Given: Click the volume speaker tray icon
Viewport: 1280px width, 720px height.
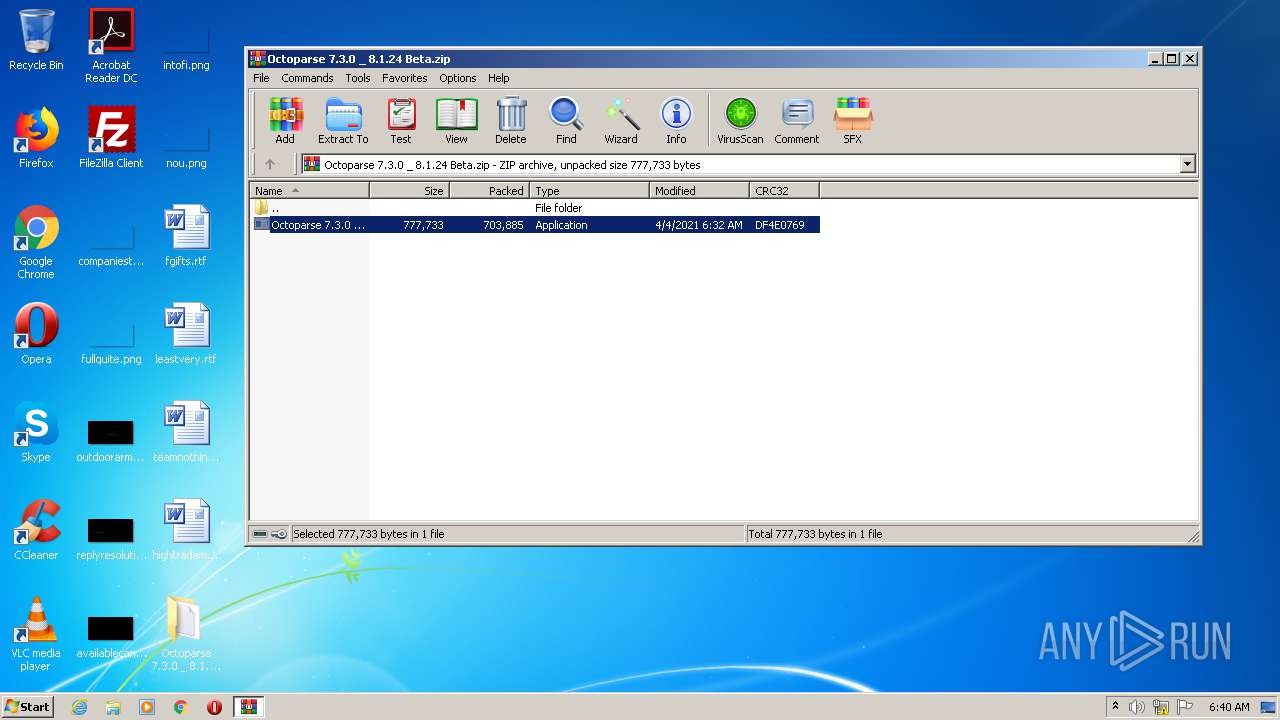Looking at the screenshot, I should (1136, 707).
